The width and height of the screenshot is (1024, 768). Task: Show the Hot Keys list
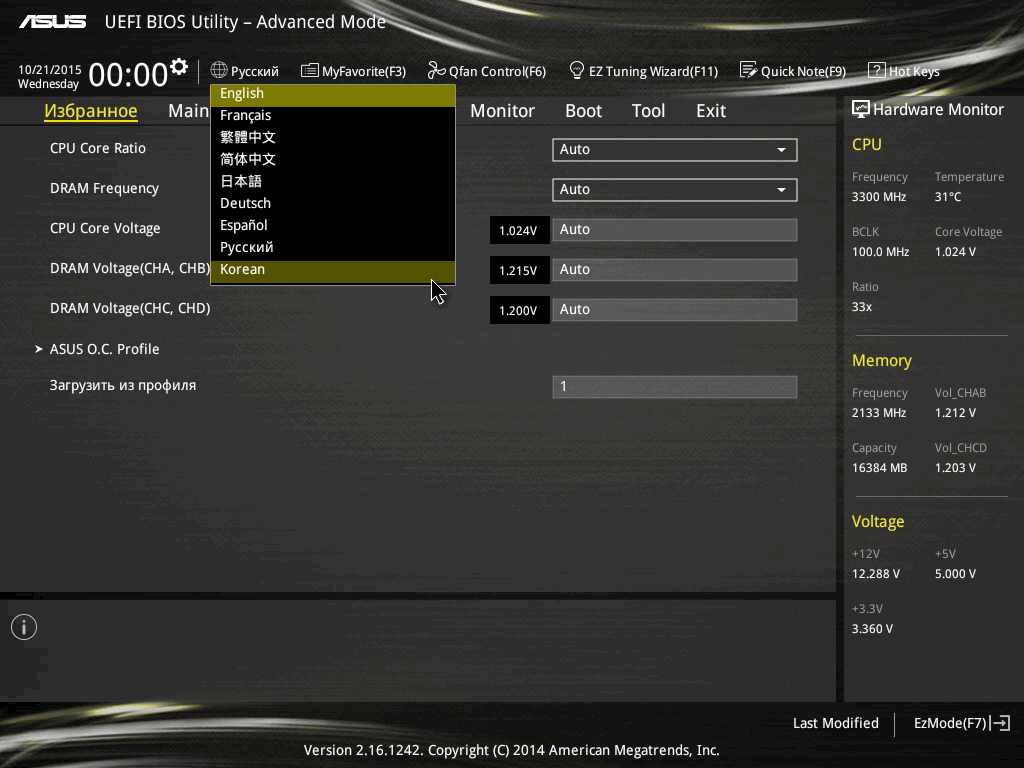(904, 71)
